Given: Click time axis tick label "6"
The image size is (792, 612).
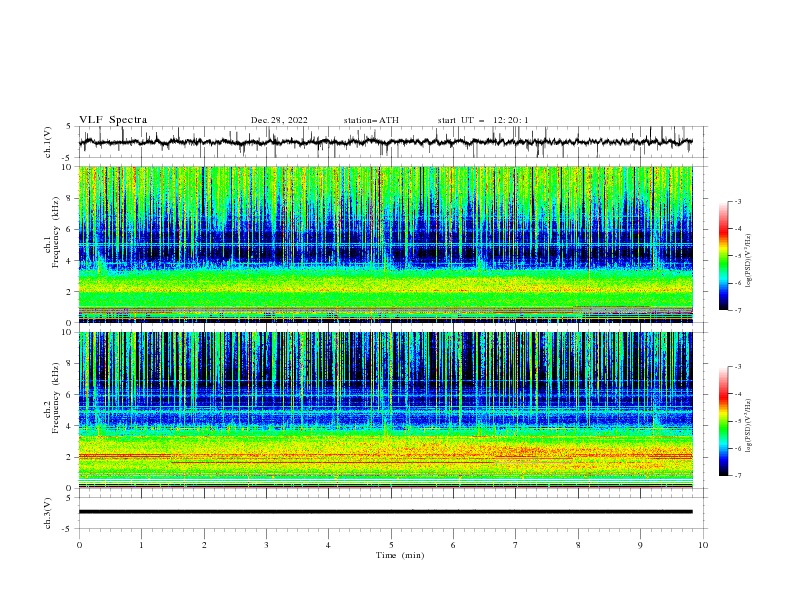Looking at the screenshot, I should point(454,545).
